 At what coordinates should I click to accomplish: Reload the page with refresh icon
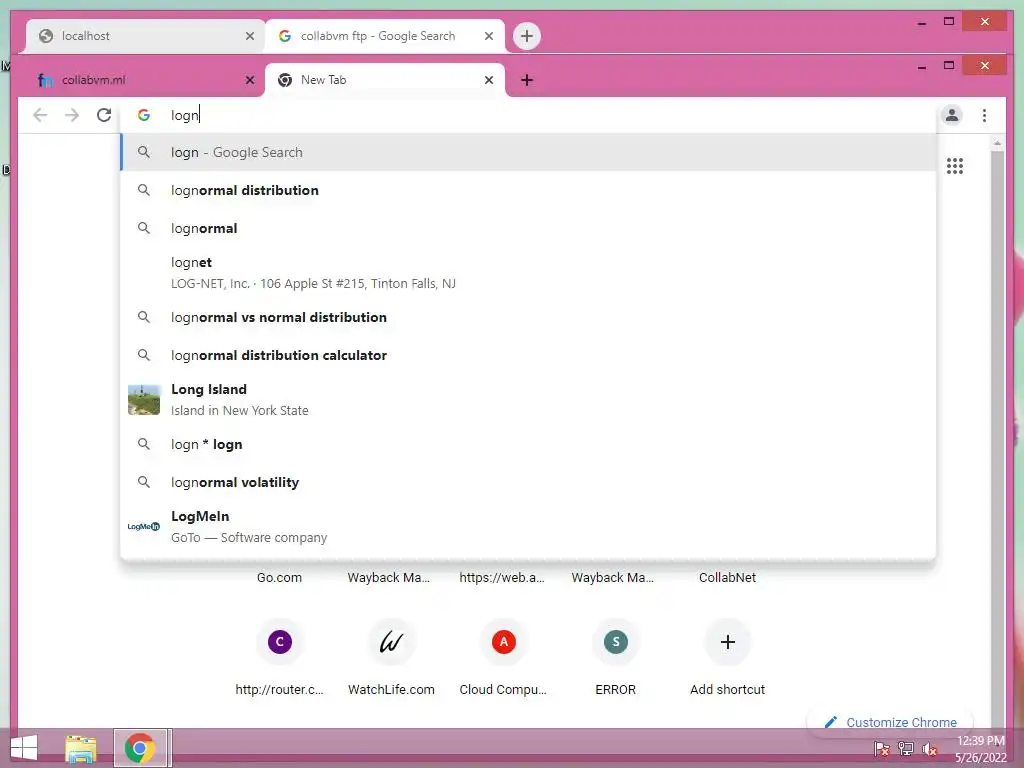pos(104,116)
